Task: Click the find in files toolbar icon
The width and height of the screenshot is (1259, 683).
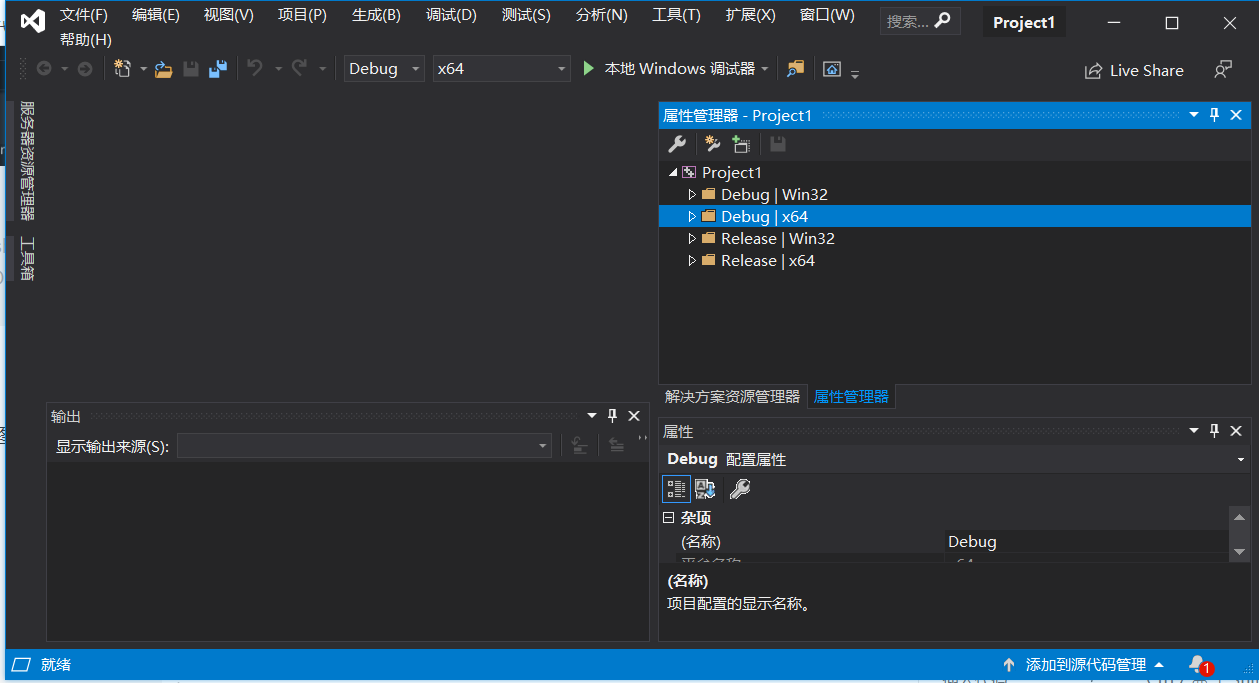Action: point(795,69)
